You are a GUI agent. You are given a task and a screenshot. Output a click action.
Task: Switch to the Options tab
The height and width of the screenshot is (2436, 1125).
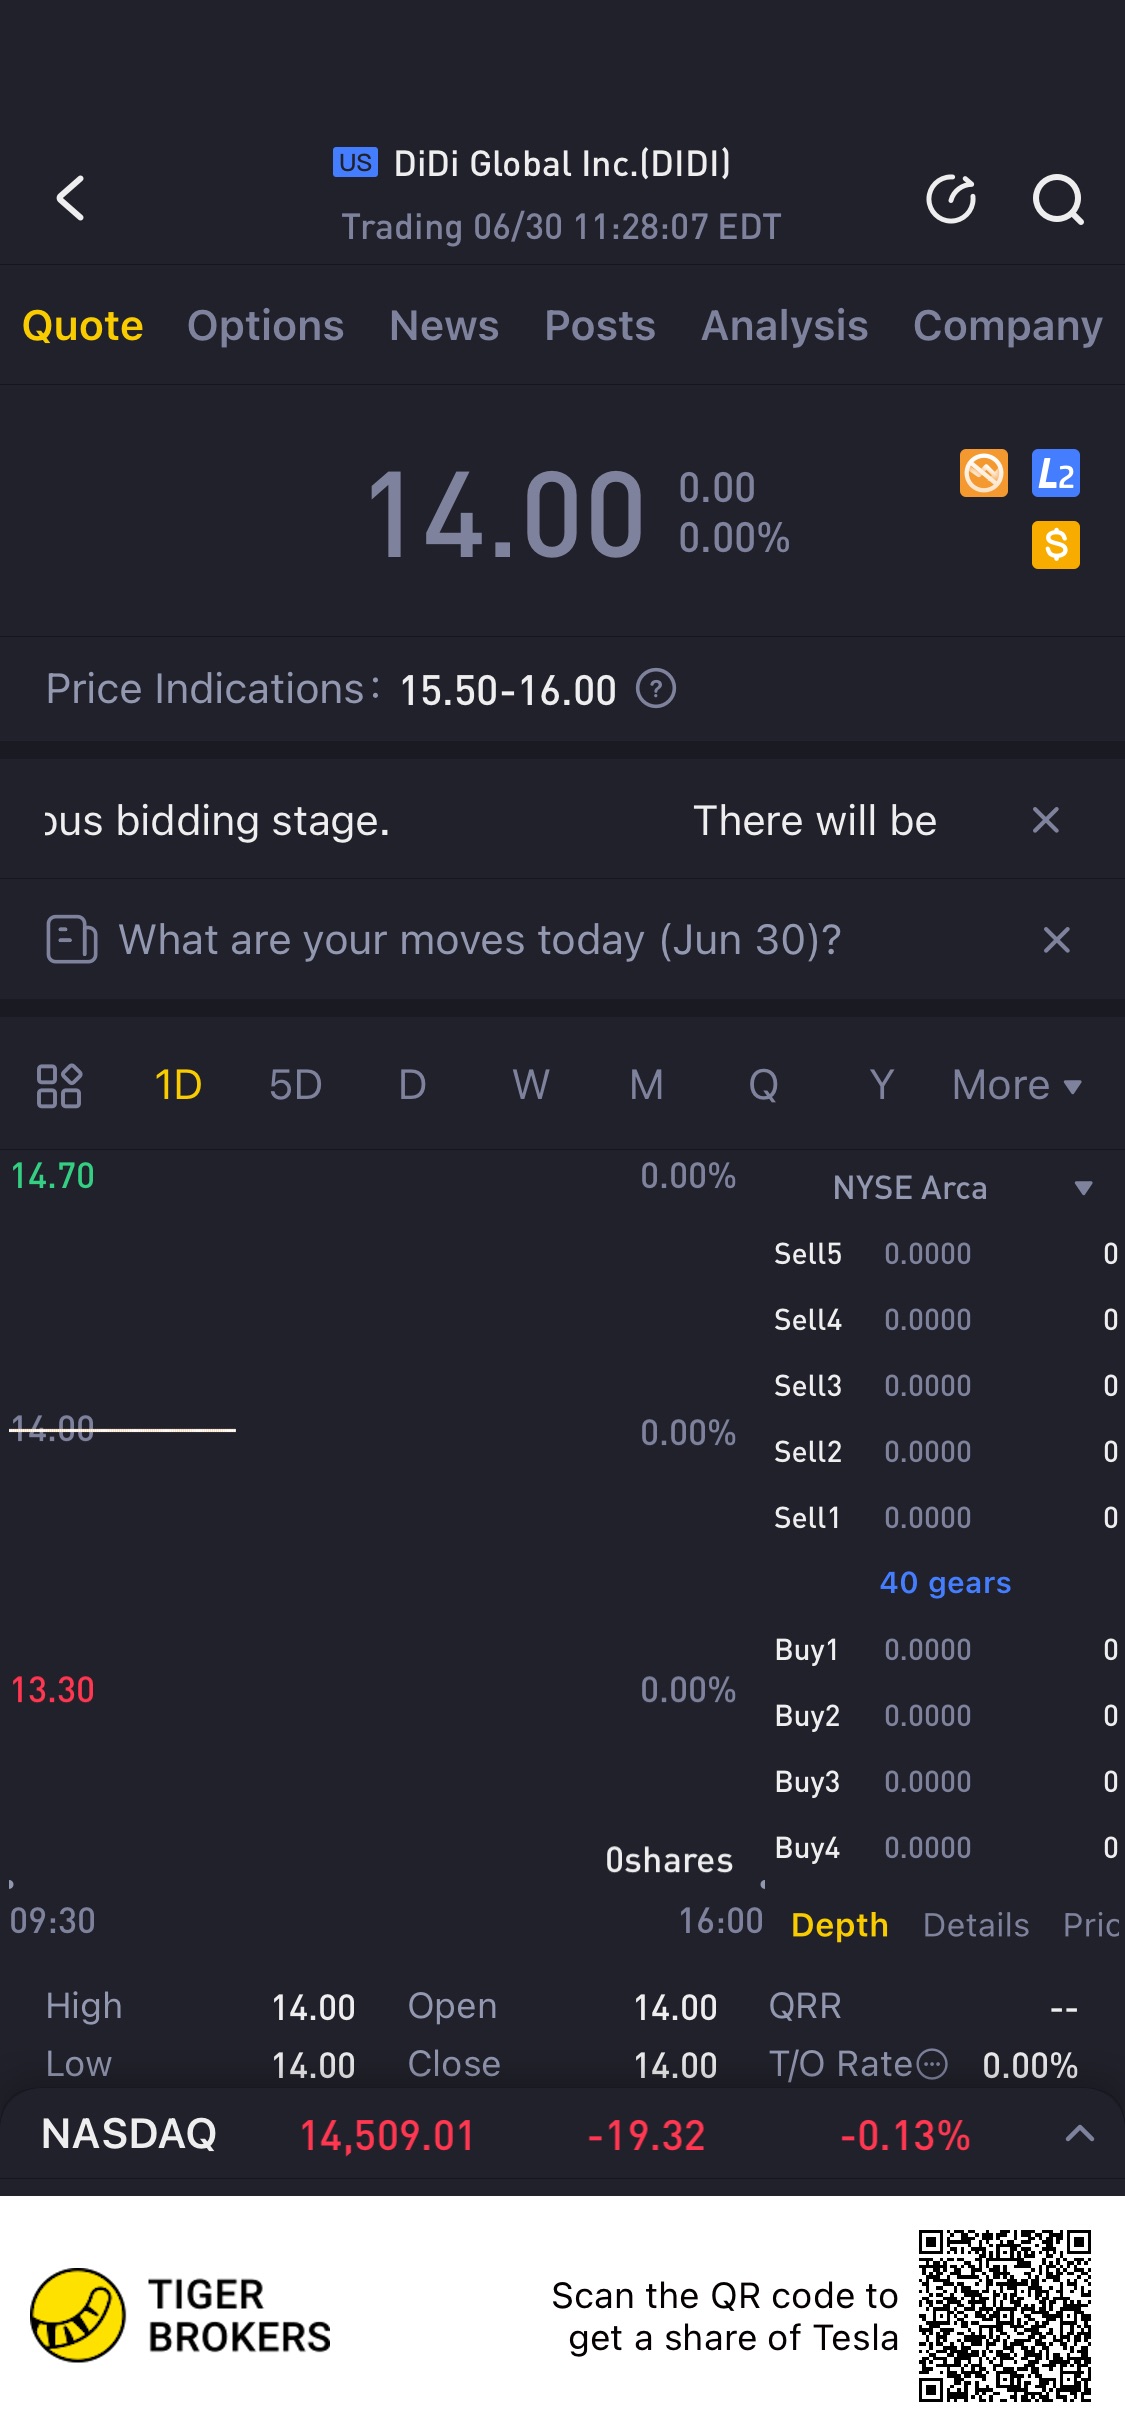265,326
